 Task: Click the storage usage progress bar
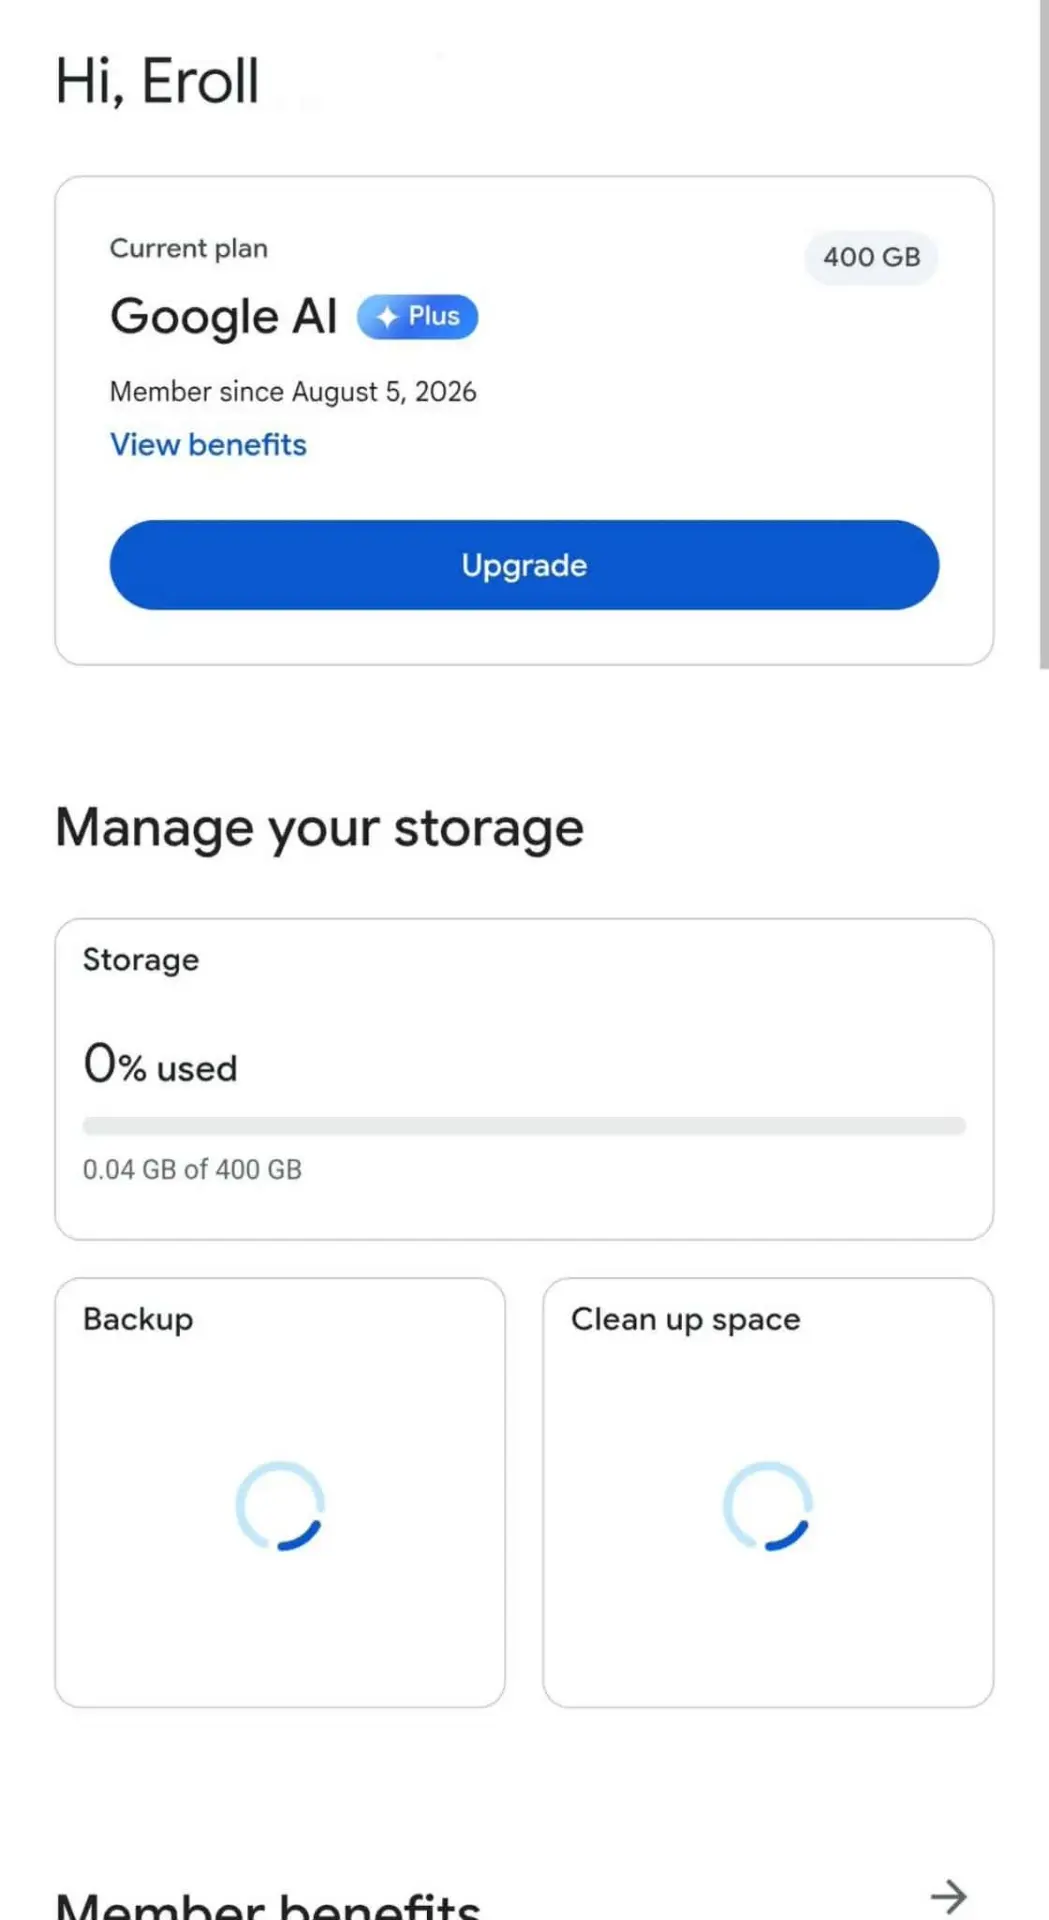[524, 1126]
